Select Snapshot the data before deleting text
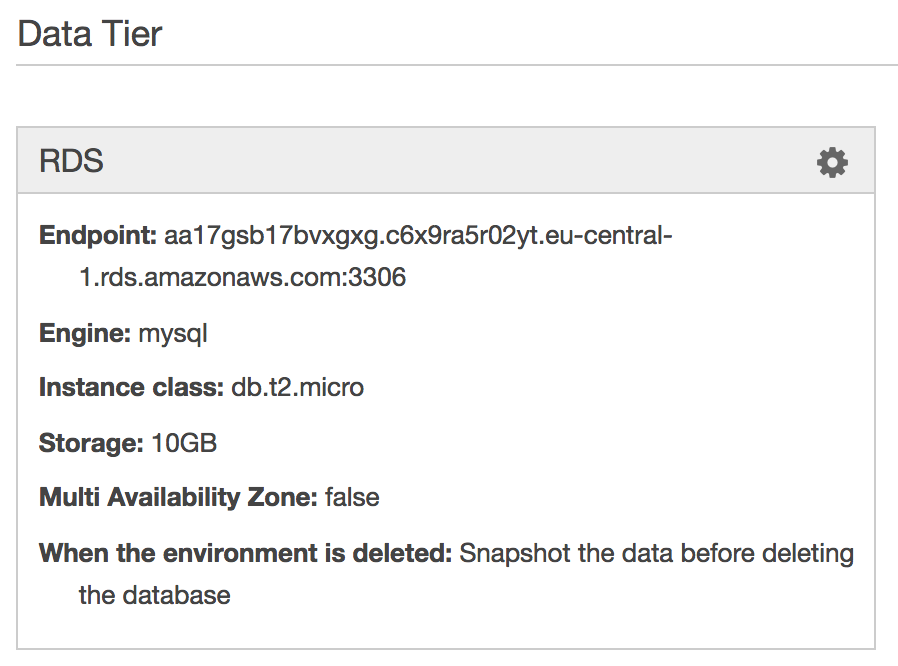Viewport: 898px width, 666px height. pos(656,554)
